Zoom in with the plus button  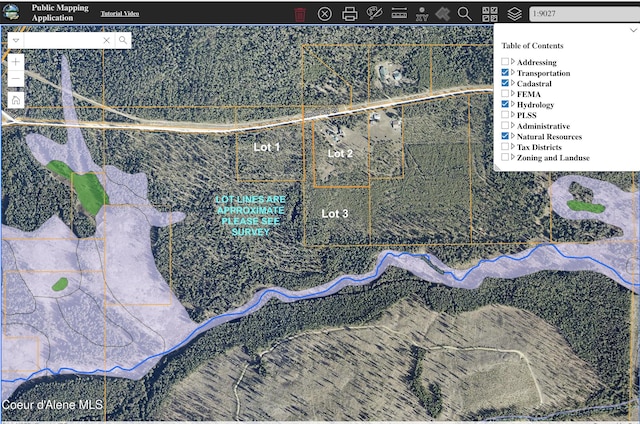point(16,62)
